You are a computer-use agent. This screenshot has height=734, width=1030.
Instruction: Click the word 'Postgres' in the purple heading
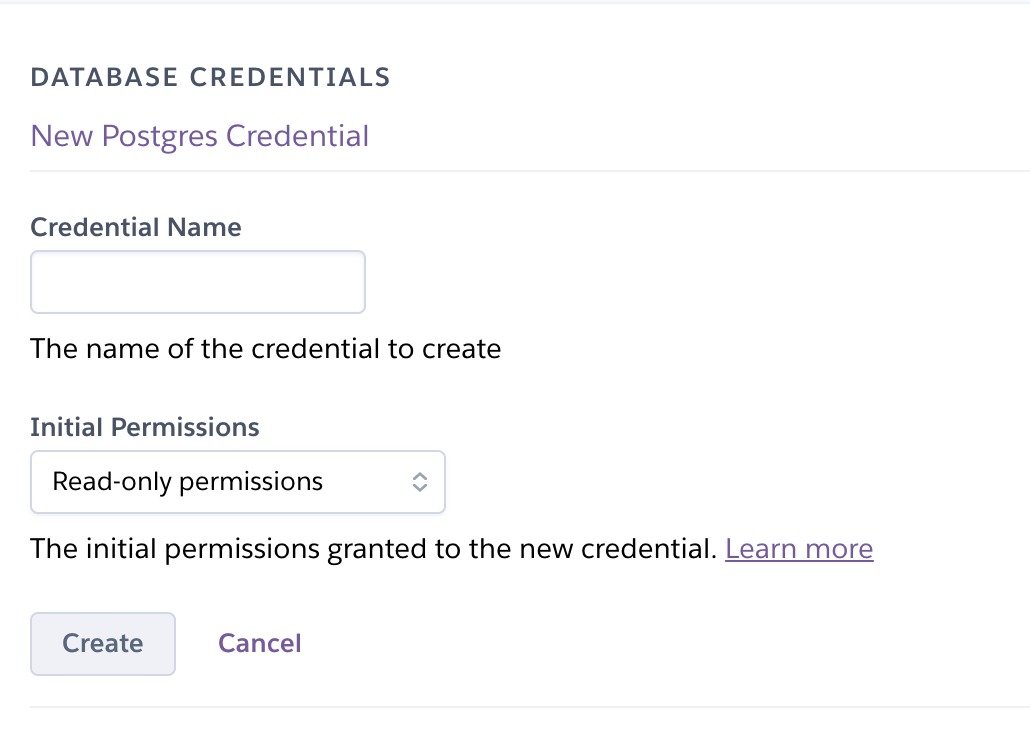(160, 136)
